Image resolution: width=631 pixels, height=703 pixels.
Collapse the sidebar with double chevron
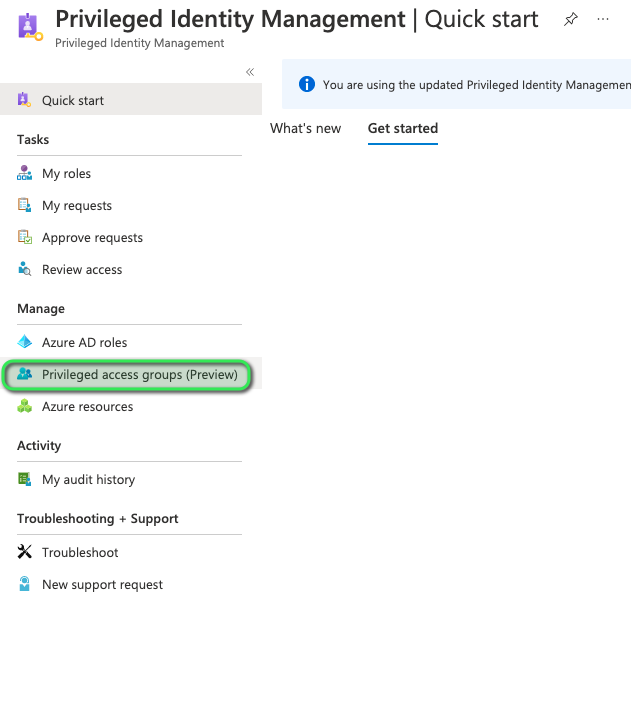point(250,72)
